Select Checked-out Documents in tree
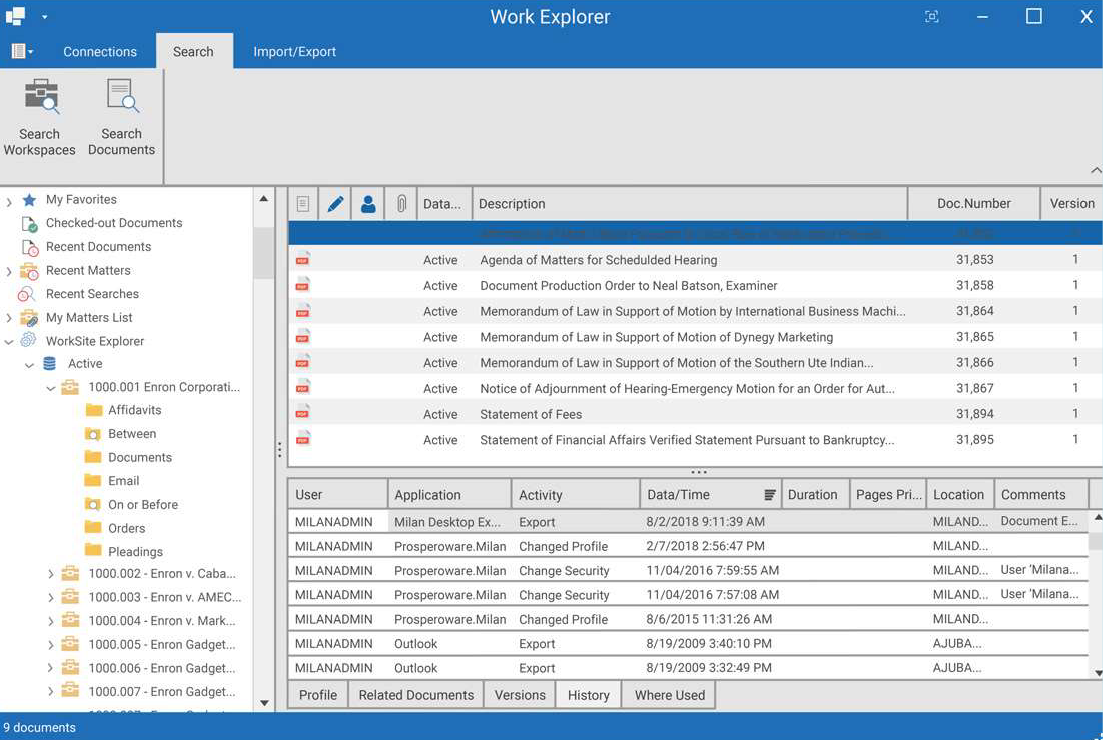This screenshot has height=740, width=1103. tap(113, 223)
